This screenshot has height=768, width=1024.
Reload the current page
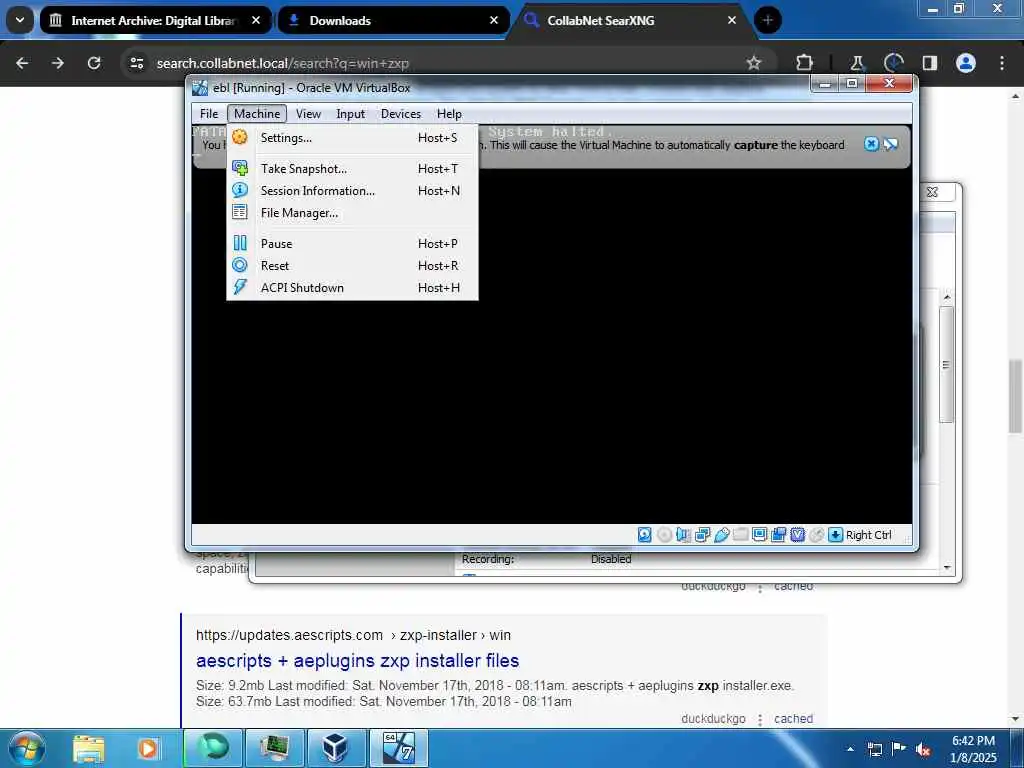[93, 63]
